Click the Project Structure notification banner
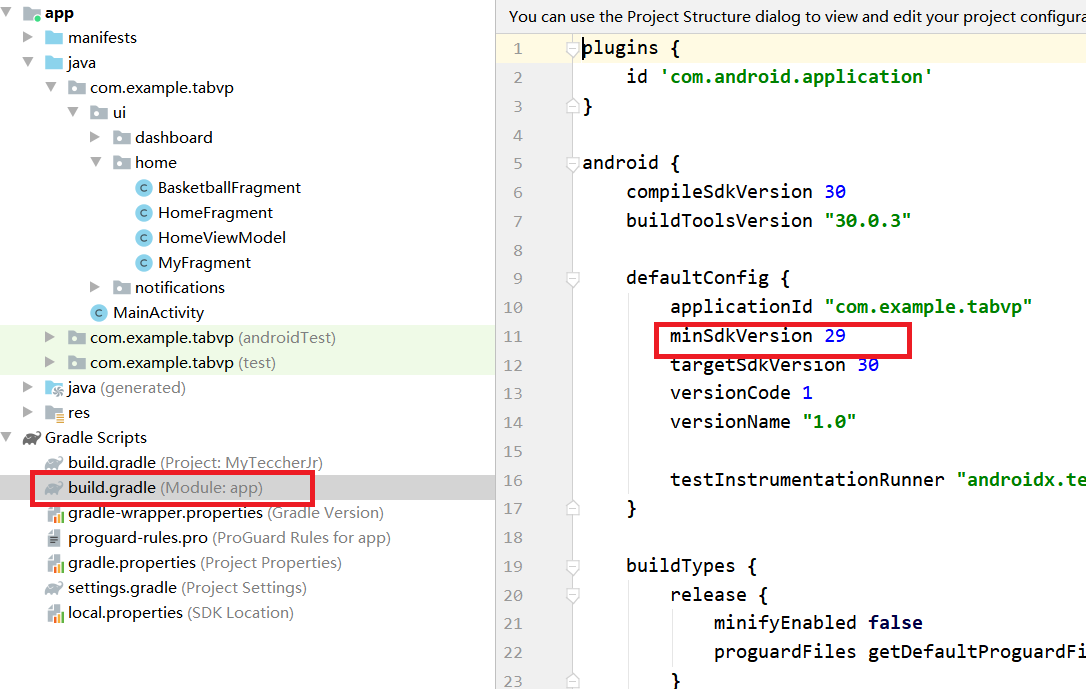 [x=790, y=16]
